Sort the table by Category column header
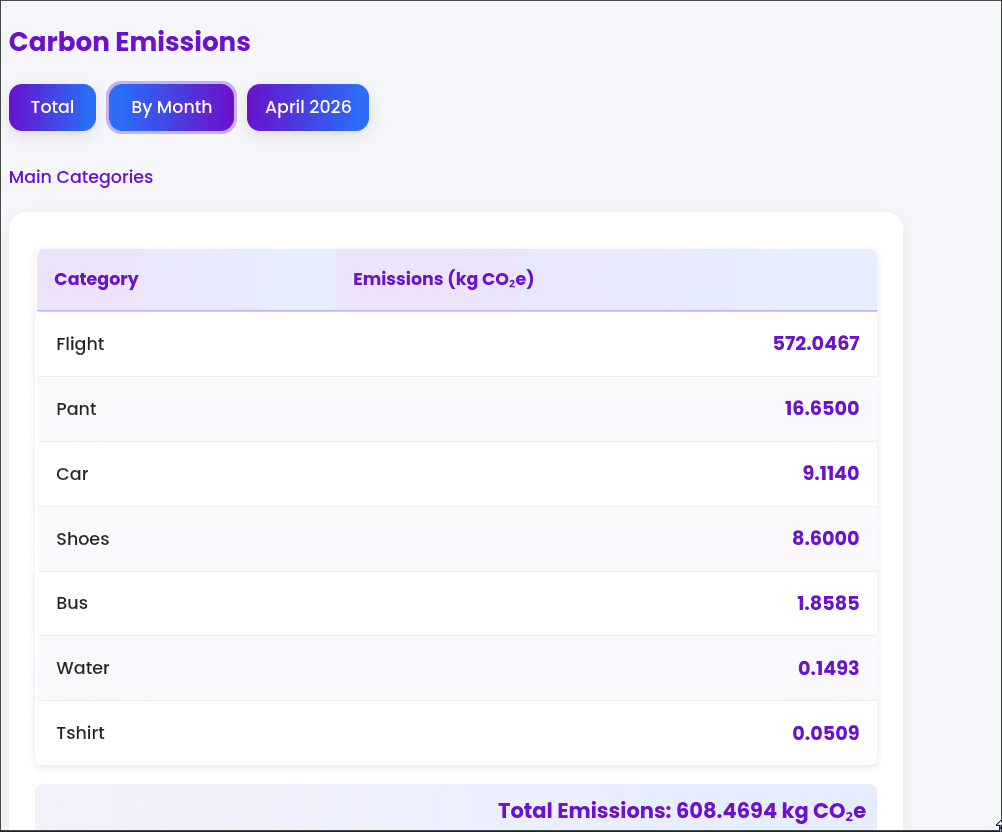Image resolution: width=1002 pixels, height=832 pixels. [96, 279]
